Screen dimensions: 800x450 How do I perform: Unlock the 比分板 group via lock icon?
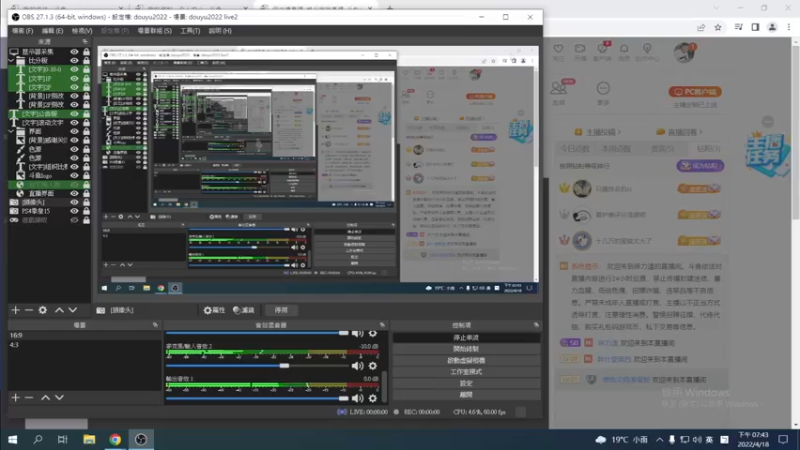click(86, 60)
